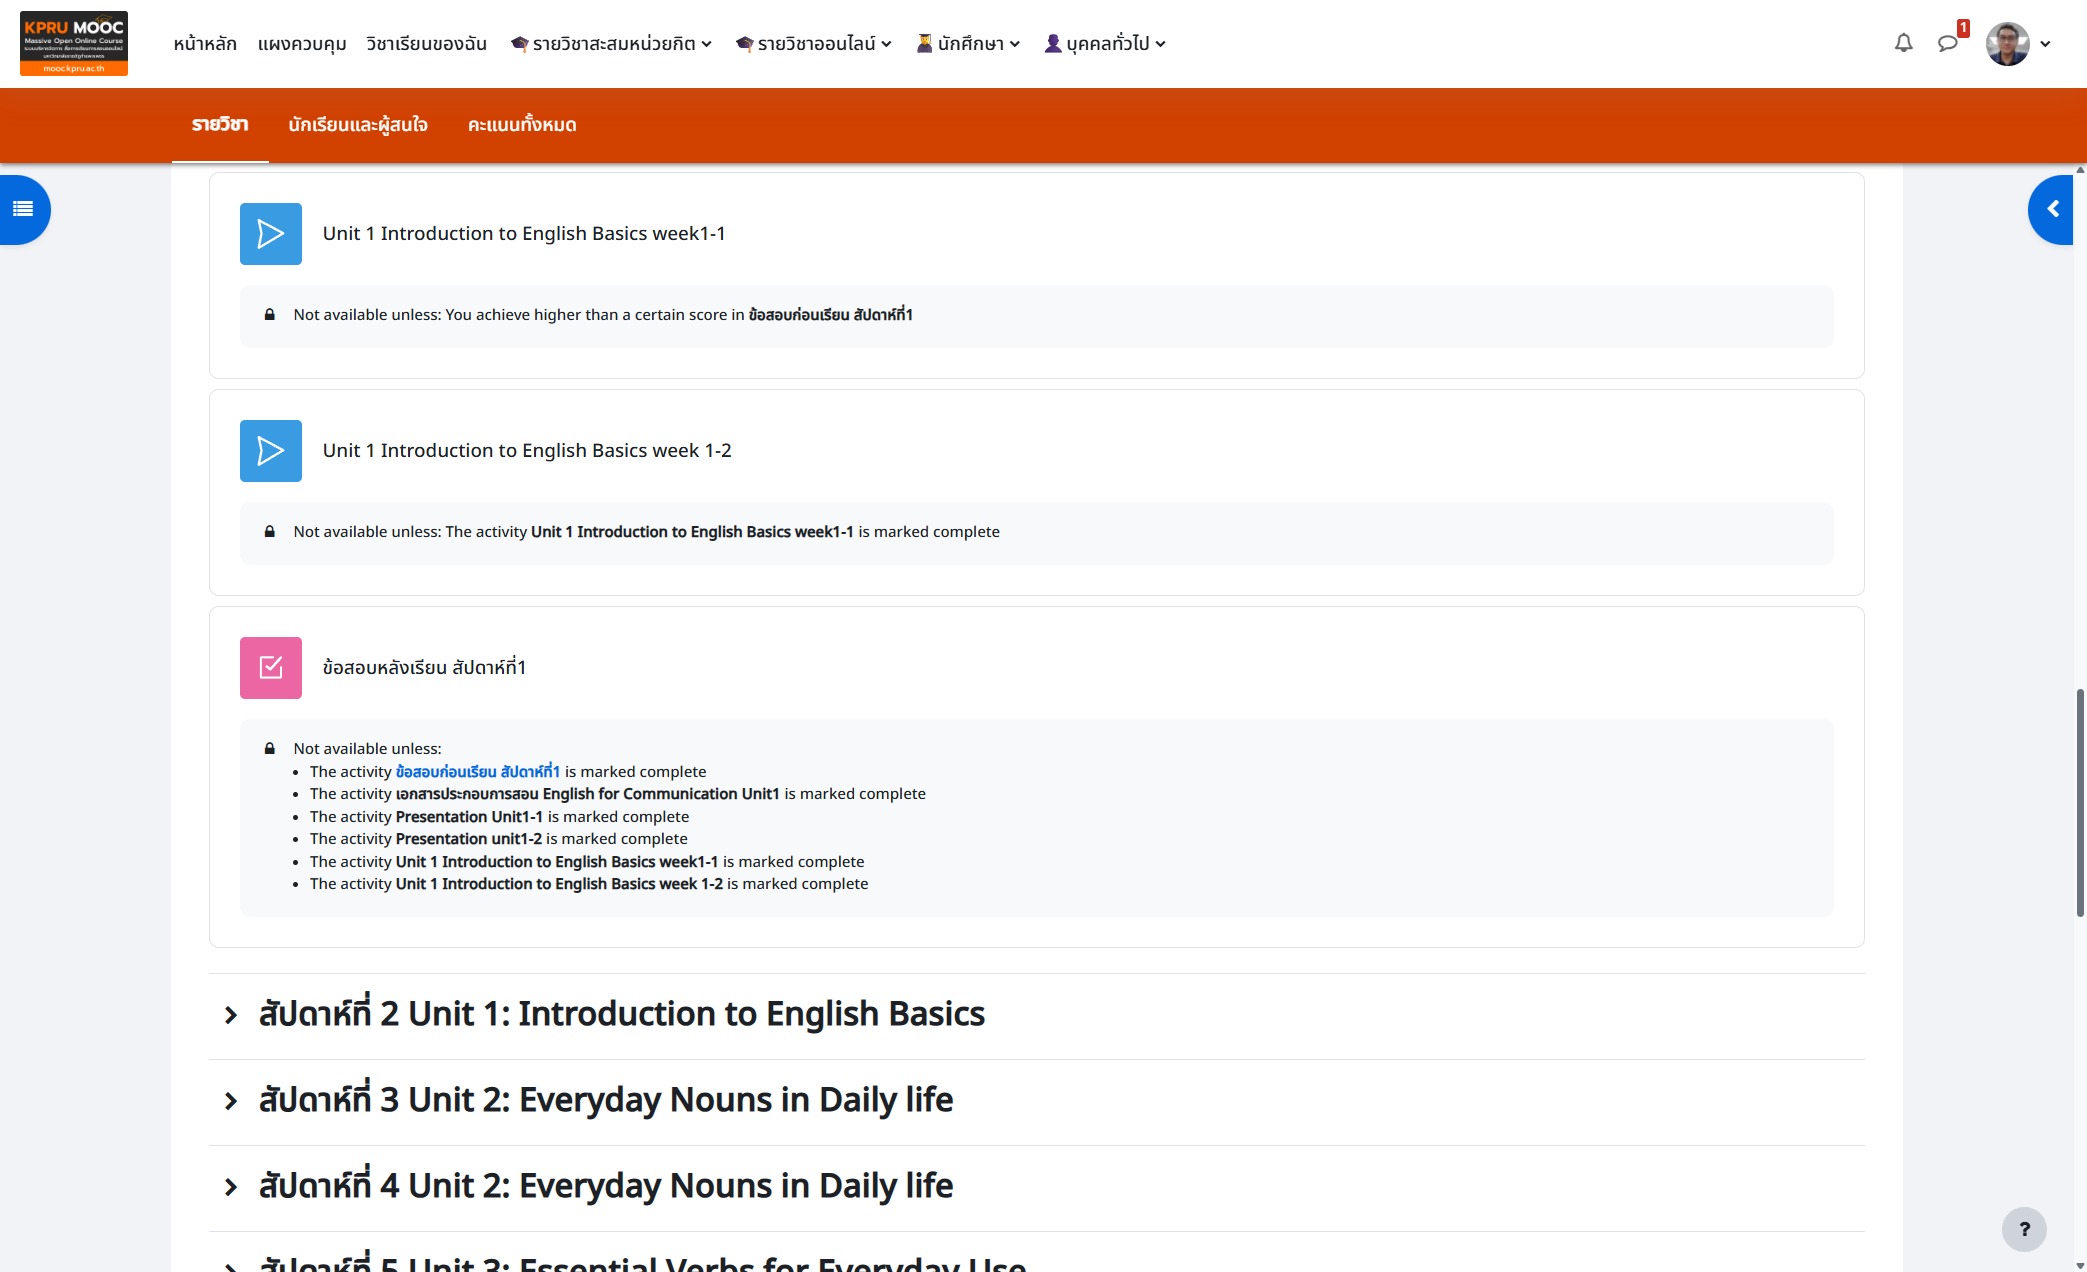Click text 'Presentation Unit1-1 is marked complete'
Screen dimensions: 2087x1272
tap(542, 817)
